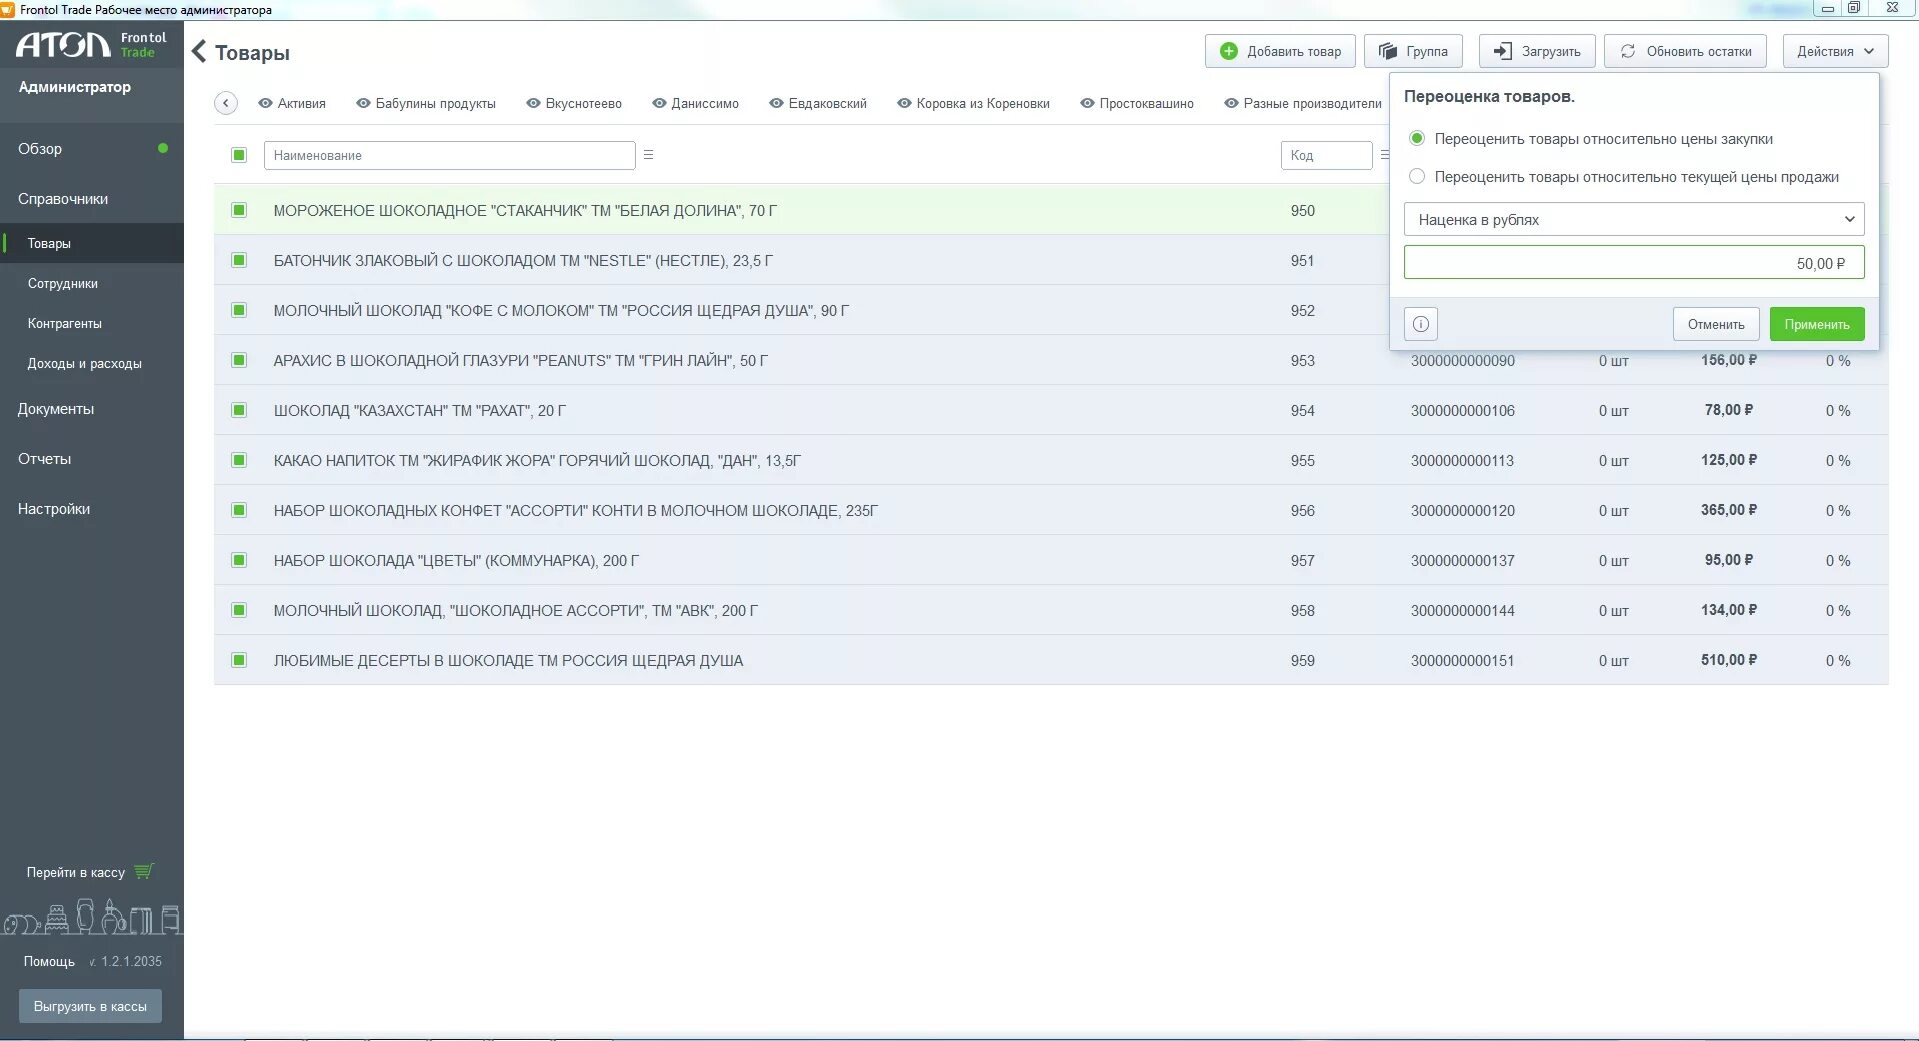Toggle visibility of the Евдаковский group

(x=776, y=103)
